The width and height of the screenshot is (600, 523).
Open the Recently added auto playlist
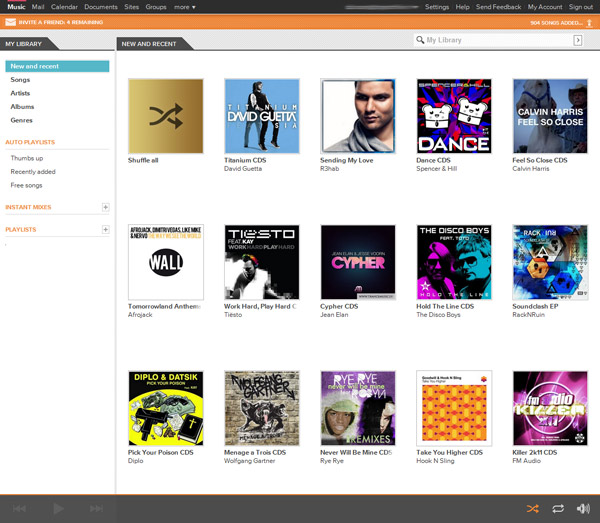coord(33,172)
